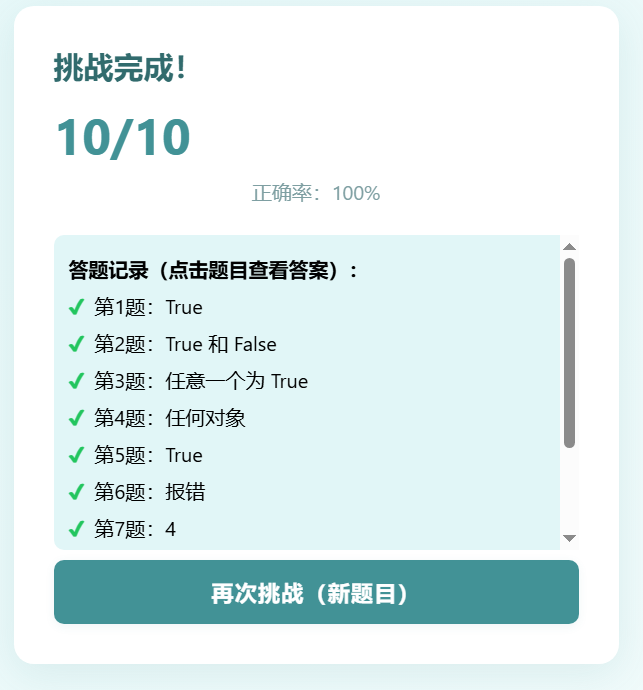Click the green checkmark beside 第2题
This screenshot has width=643, height=690.
point(76,345)
